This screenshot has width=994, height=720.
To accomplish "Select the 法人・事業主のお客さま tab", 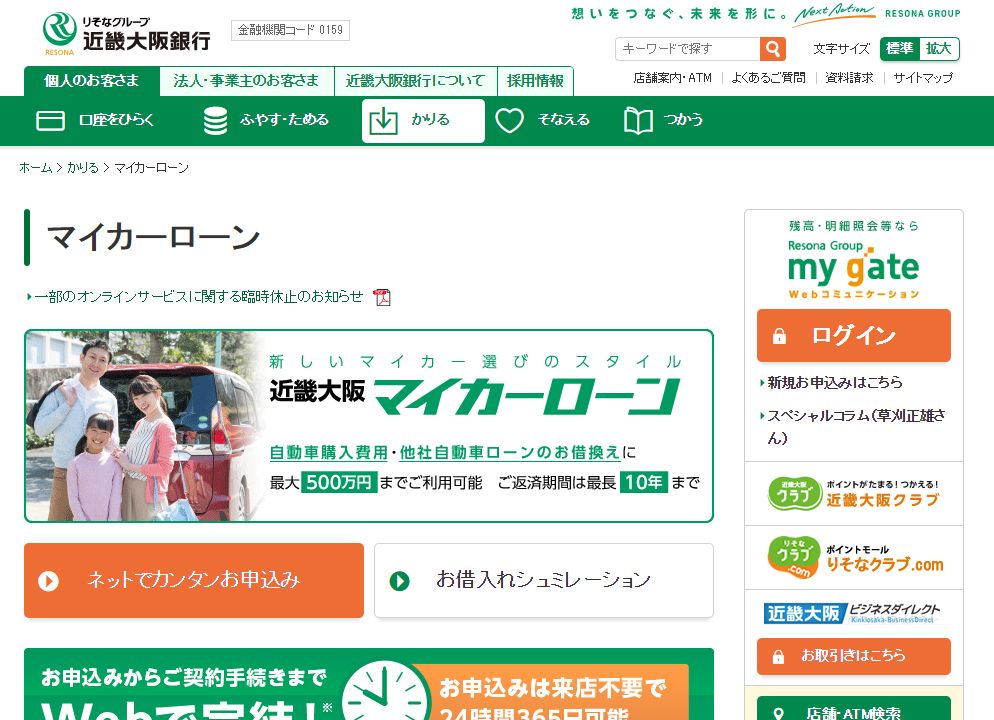I will 247,81.
